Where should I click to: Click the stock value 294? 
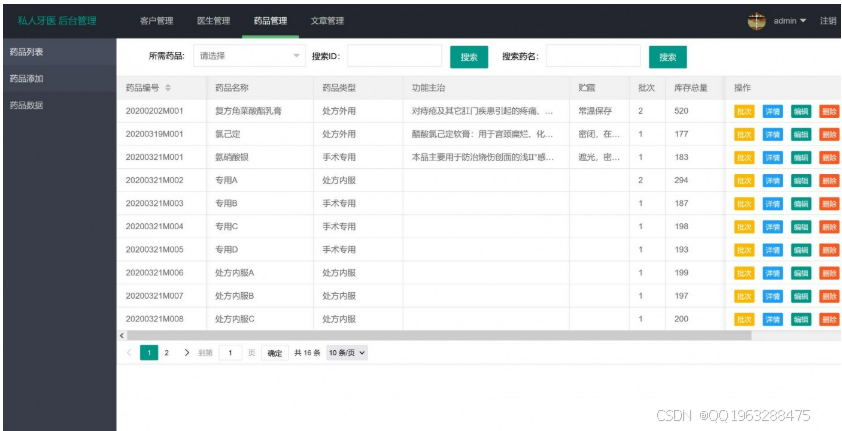[x=681, y=180]
